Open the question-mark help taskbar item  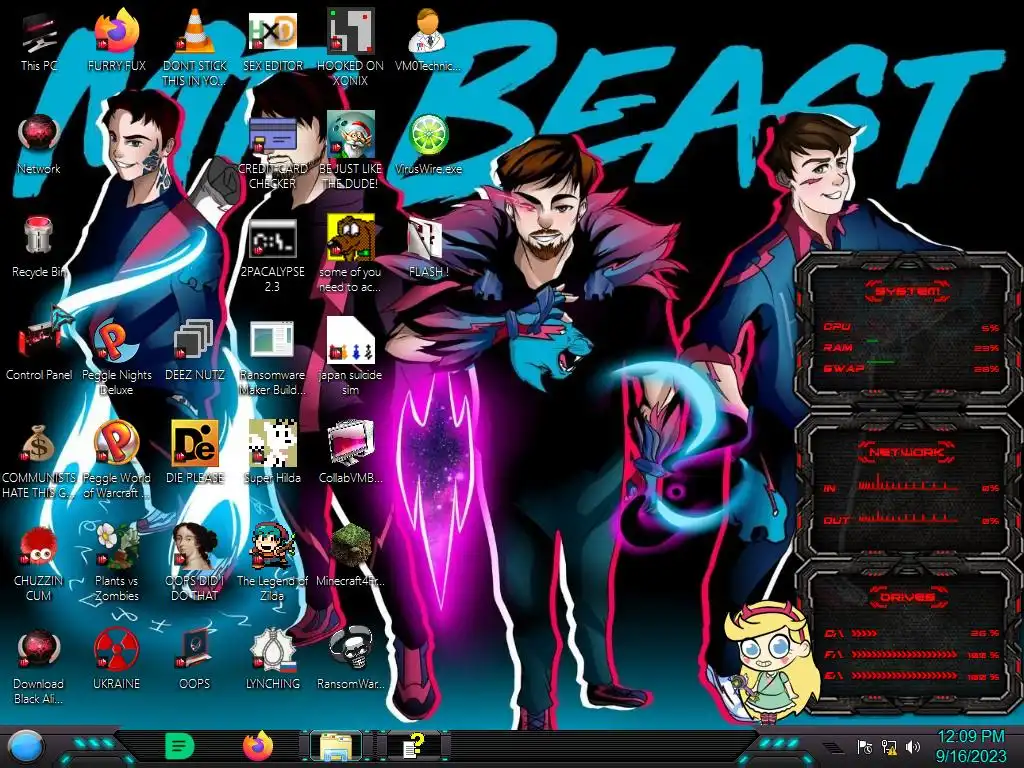coord(414,746)
